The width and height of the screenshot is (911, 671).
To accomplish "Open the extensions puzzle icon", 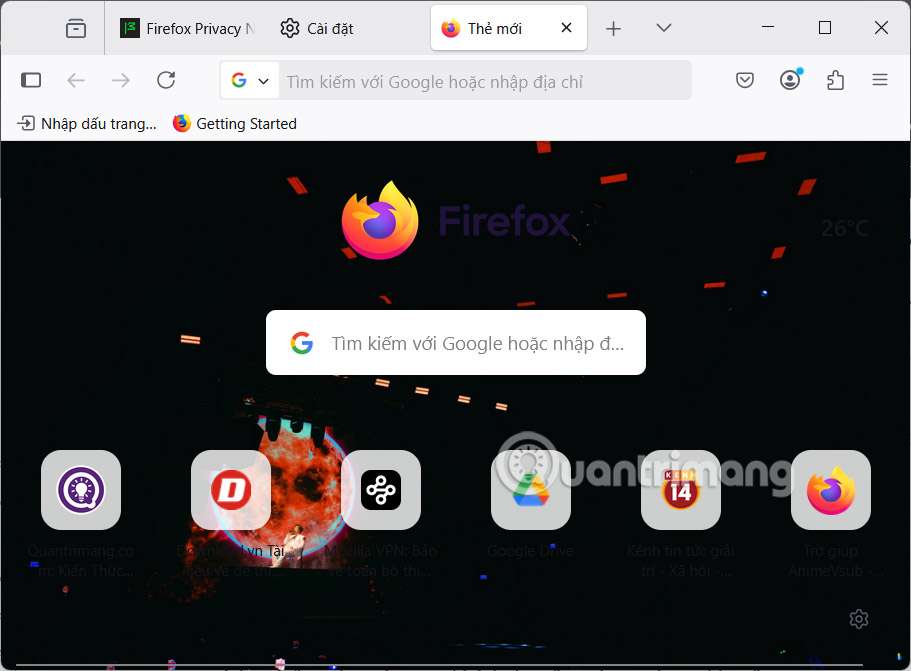I will point(835,79).
